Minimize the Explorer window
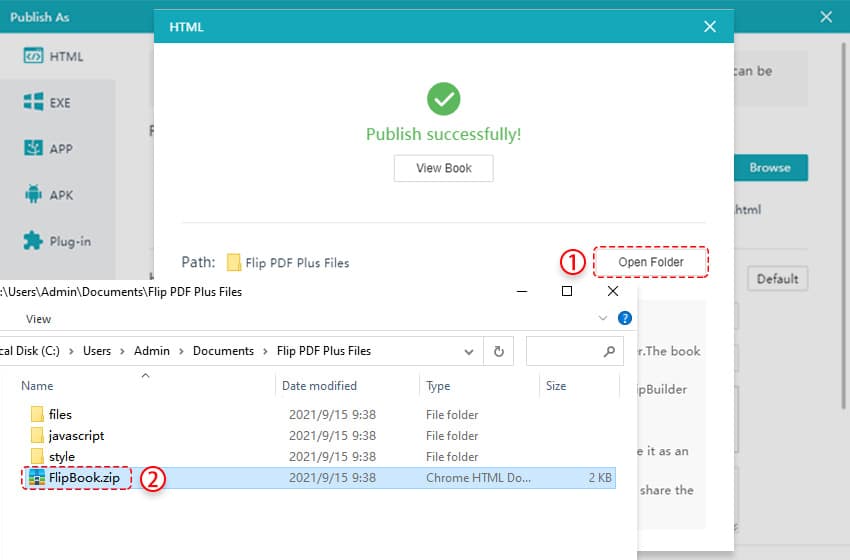 pyautogui.click(x=522, y=291)
